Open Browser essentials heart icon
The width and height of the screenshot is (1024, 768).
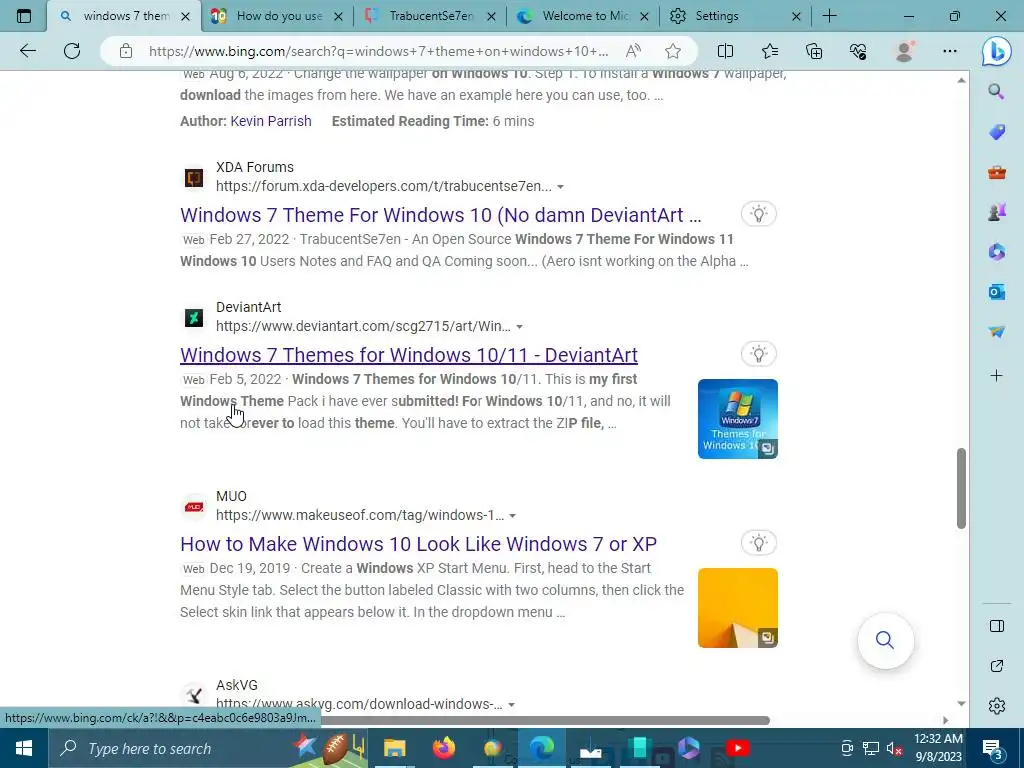point(858,51)
